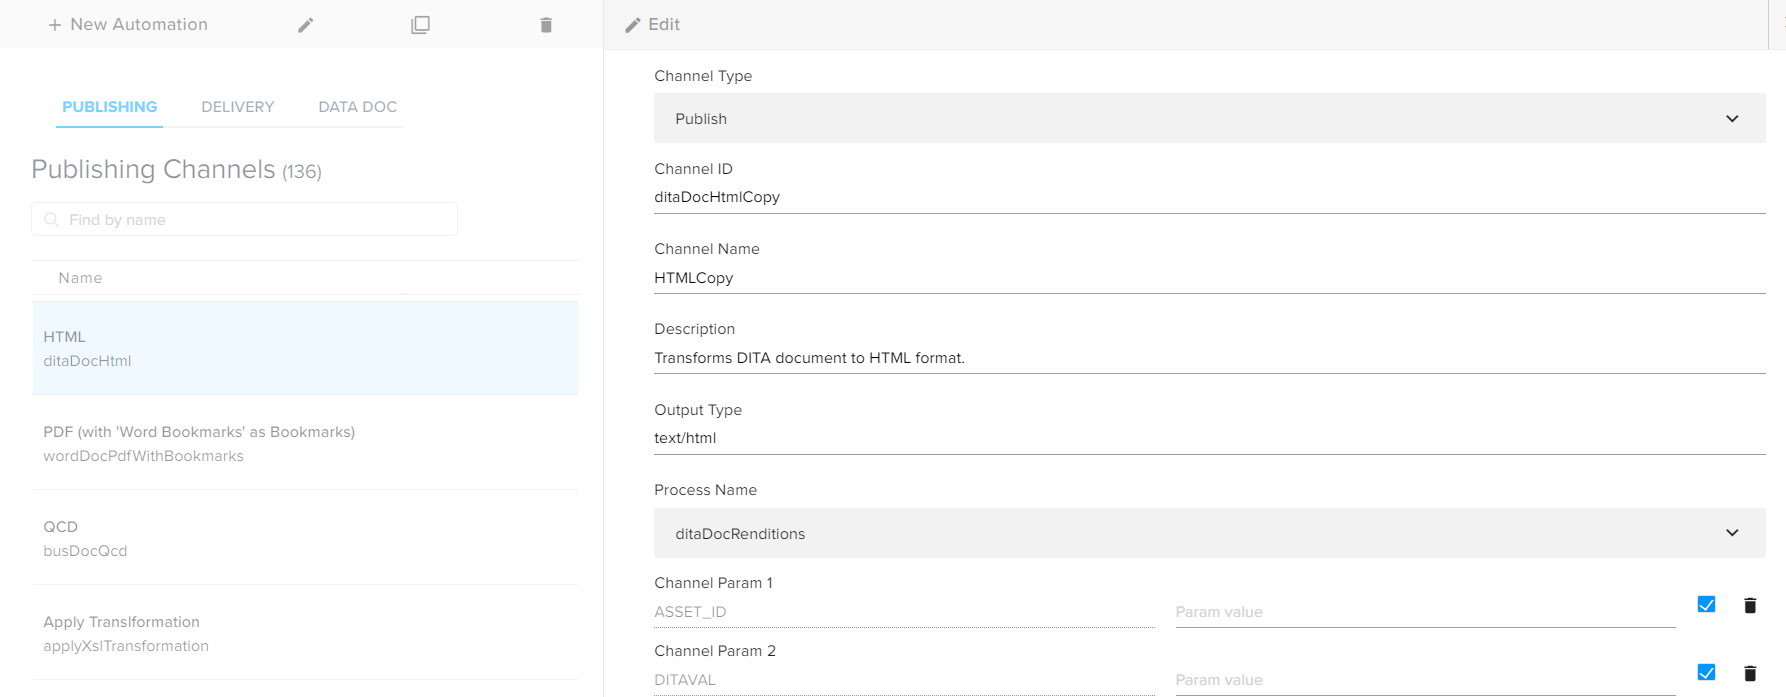The width and height of the screenshot is (1786, 697).
Task: Click the Process Name dropdown chevron
Action: tap(1732, 533)
